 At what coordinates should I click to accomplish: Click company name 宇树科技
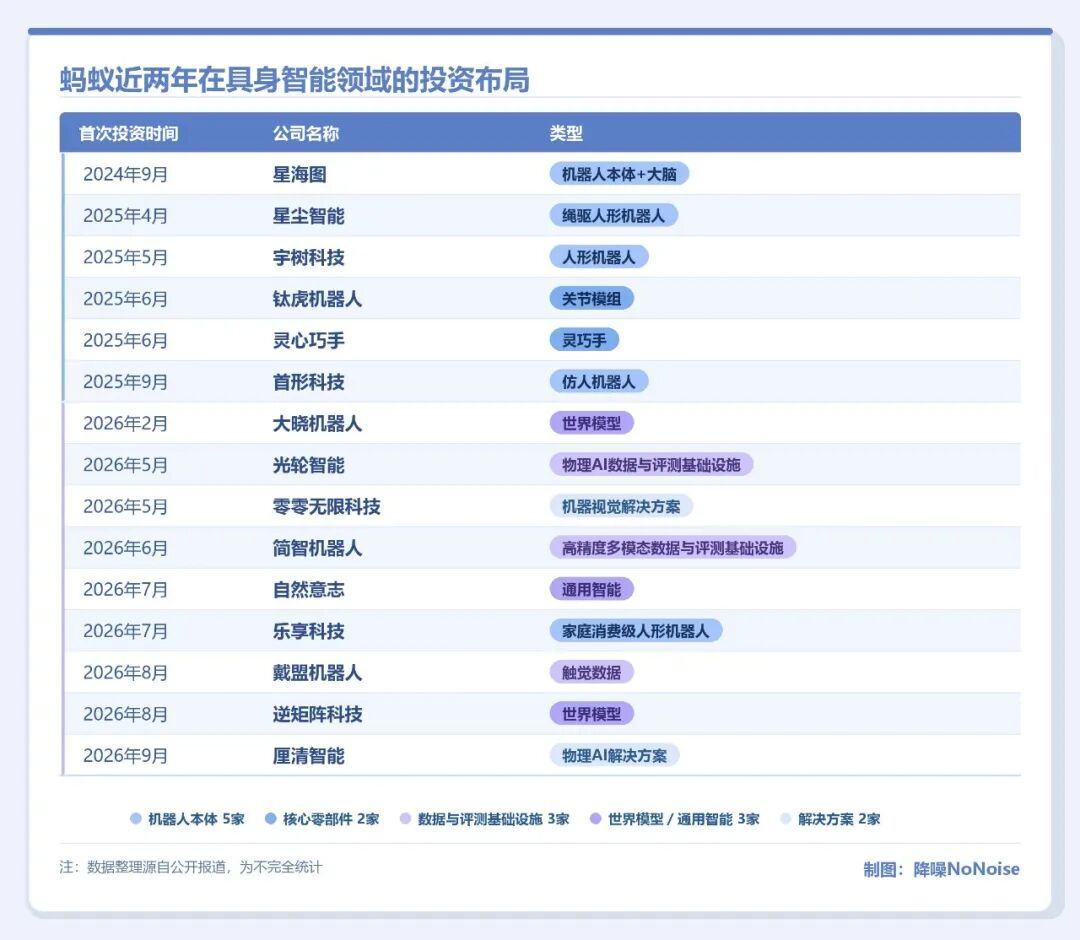tap(309, 258)
